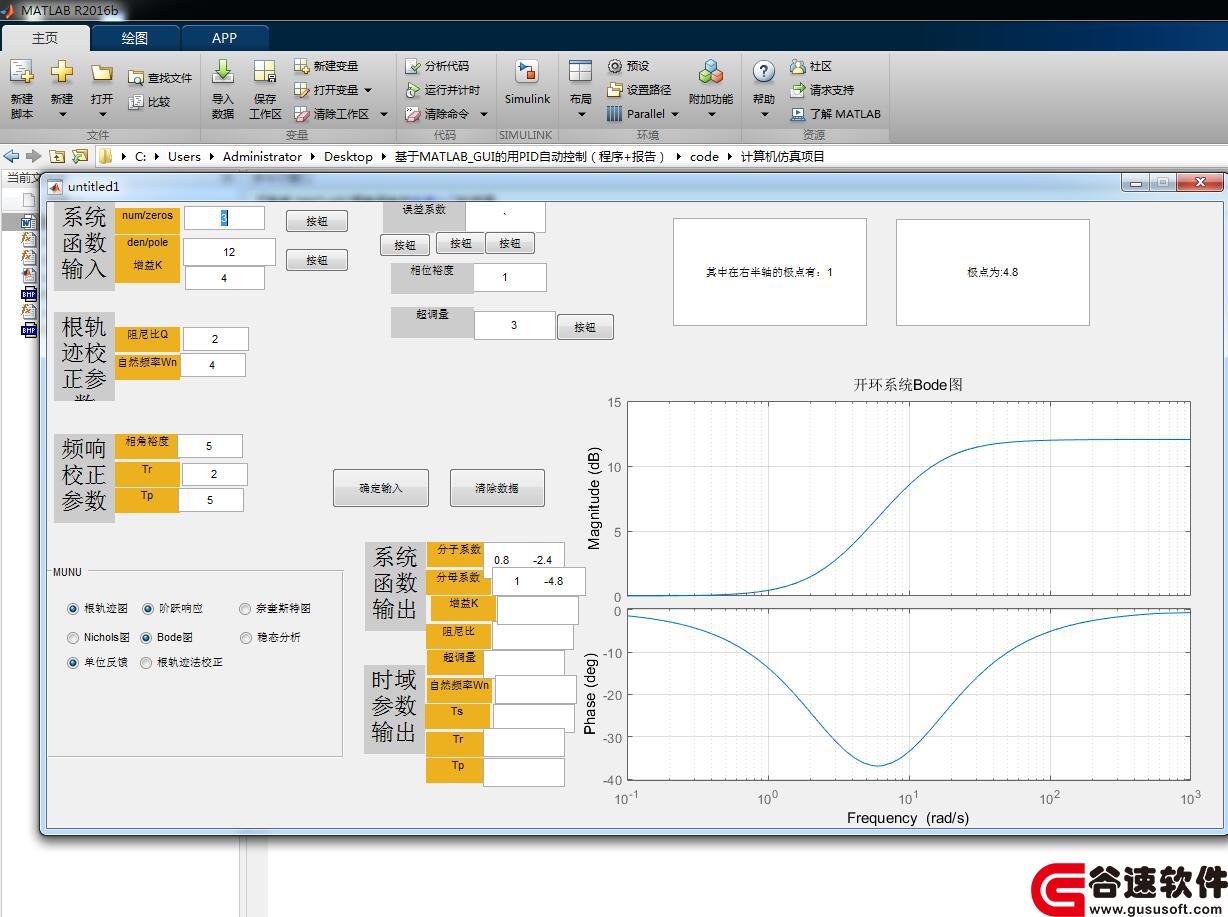Viewport: 1228px width, 917px height.
Task: Click the Clear Commands (清除命令) icon
Action: click(x=413, y=114)
